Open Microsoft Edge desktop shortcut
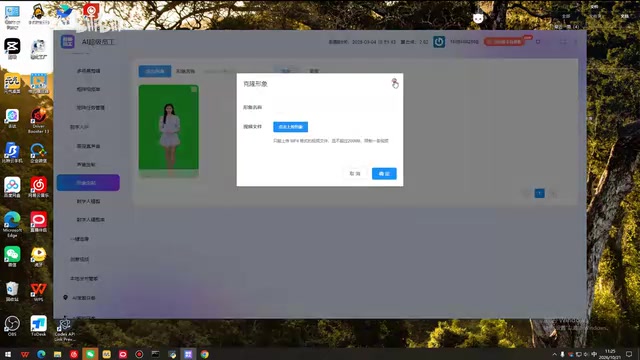Screen dimensions: 640x360 tap(12, 224)
